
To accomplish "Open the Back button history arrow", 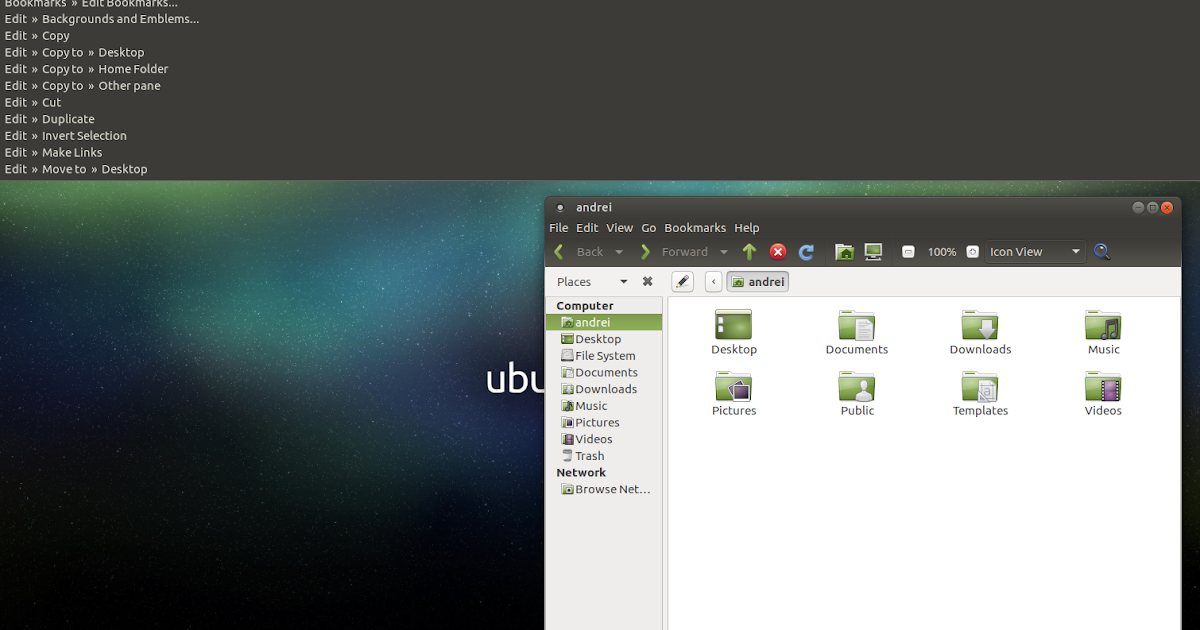I will pyautogui.click(x=618, y=251).
